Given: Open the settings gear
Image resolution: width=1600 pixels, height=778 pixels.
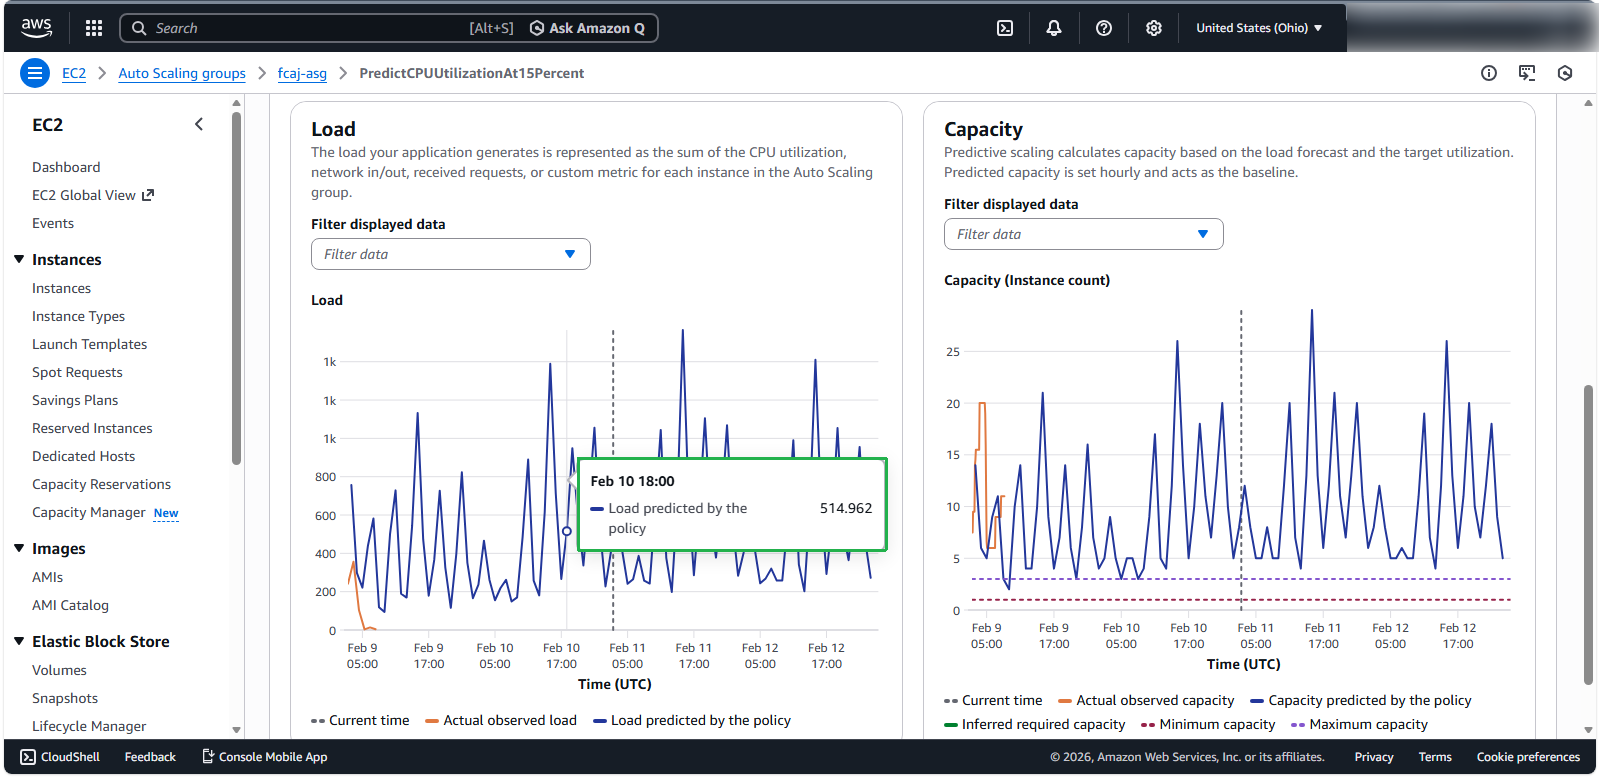Looking at the screenshot, I should click(x=1154, y=28).
